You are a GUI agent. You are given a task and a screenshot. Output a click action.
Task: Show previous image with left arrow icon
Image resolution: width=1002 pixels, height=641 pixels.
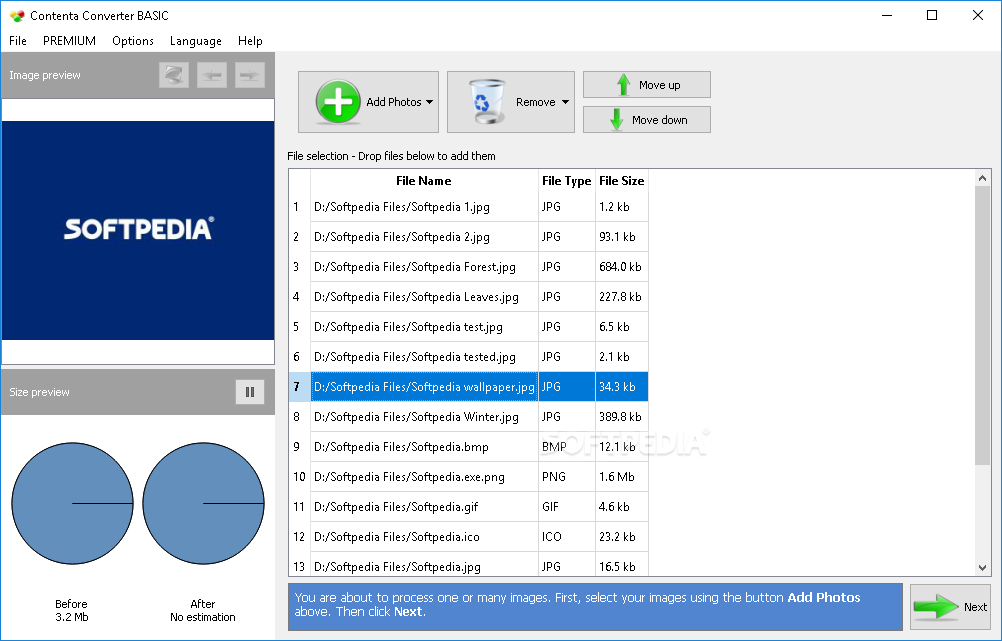(212, 75)
